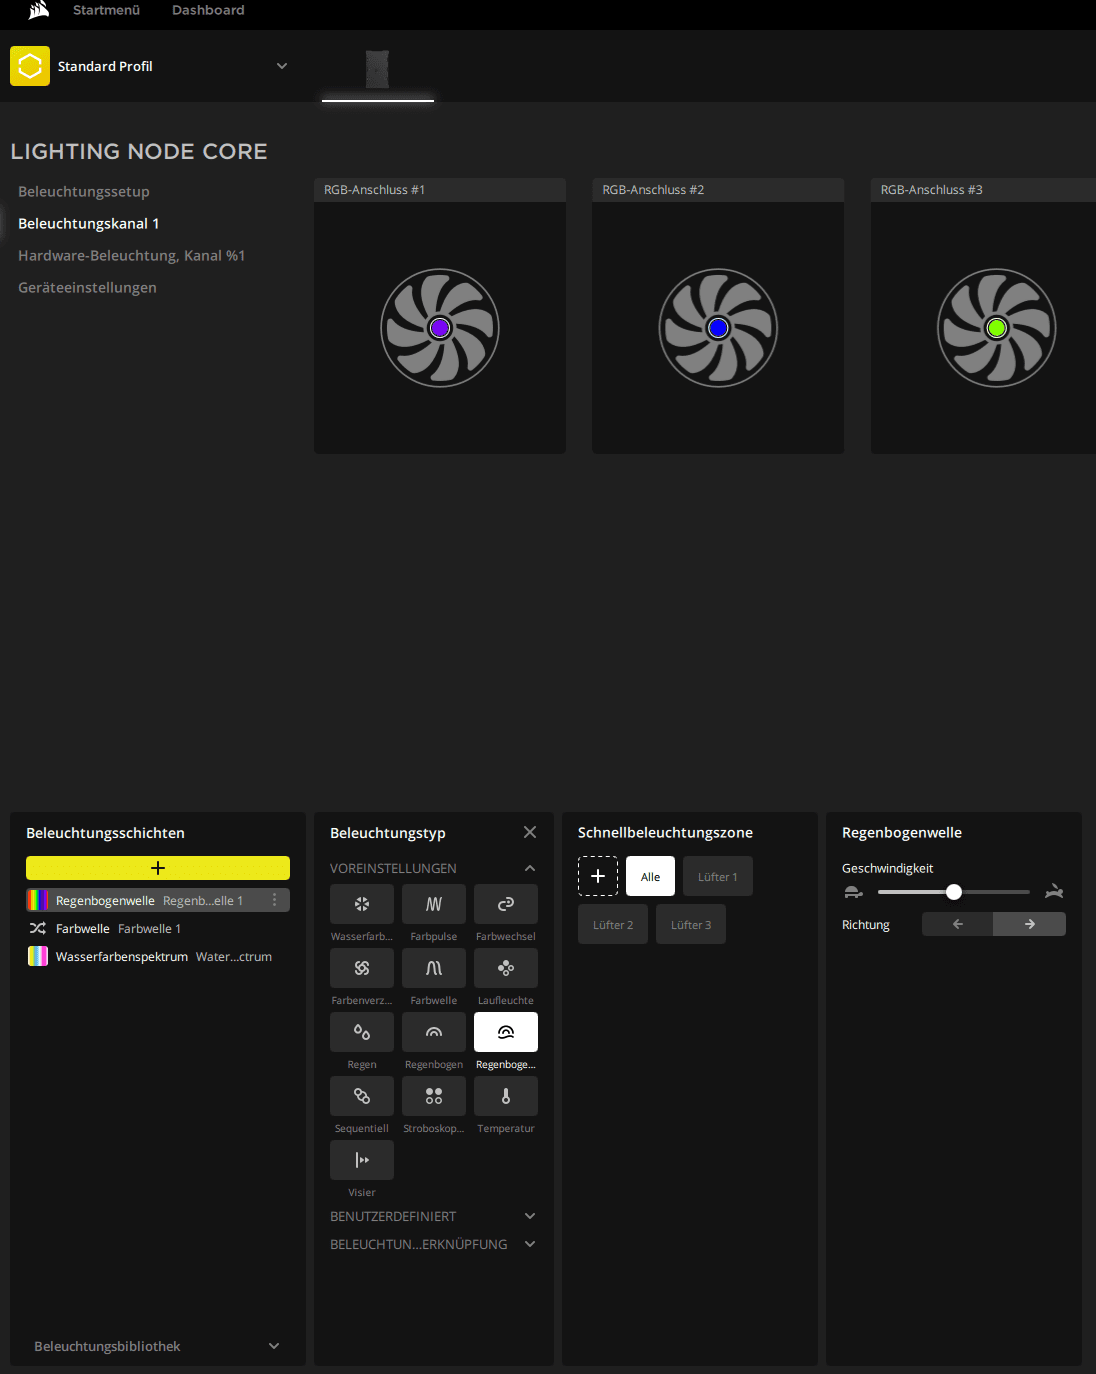The height and width of the screenshot is (1374, 1096).
Task: Open Hardware-Beleuchtung, Kanal %1
Action: click(x=131, y=255)
